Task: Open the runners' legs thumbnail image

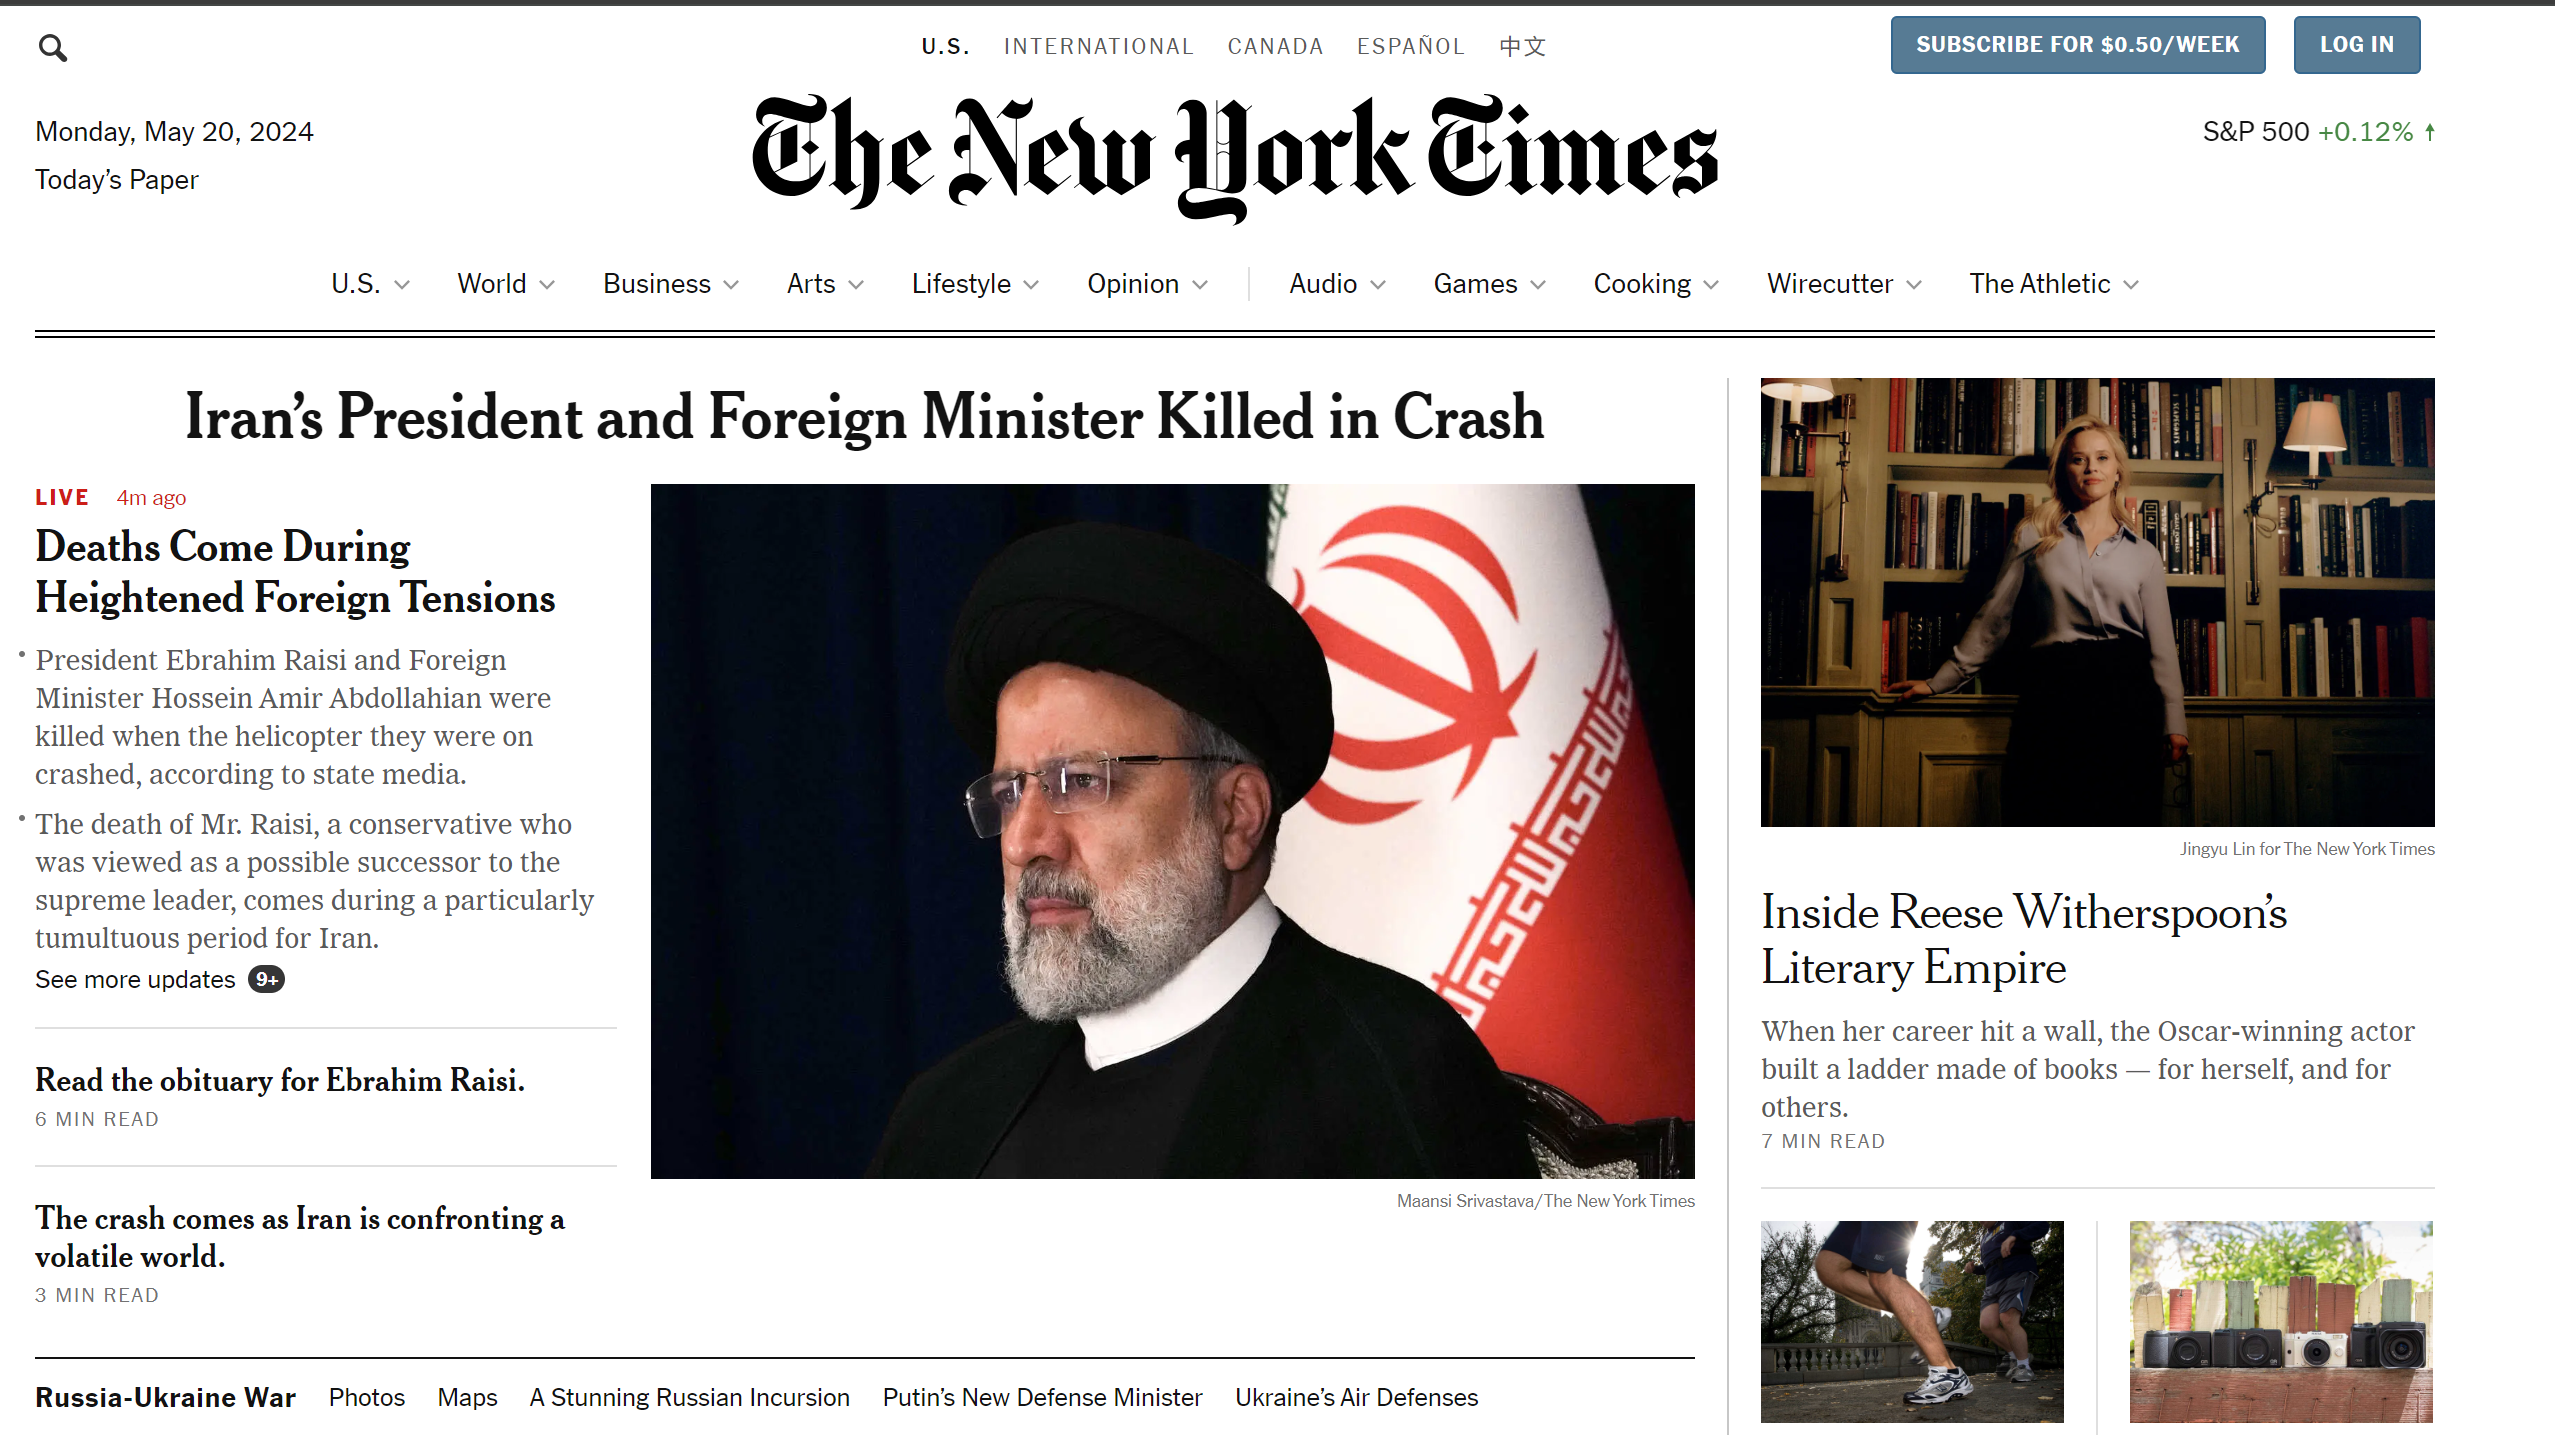Action: tap(1911, 1321)
